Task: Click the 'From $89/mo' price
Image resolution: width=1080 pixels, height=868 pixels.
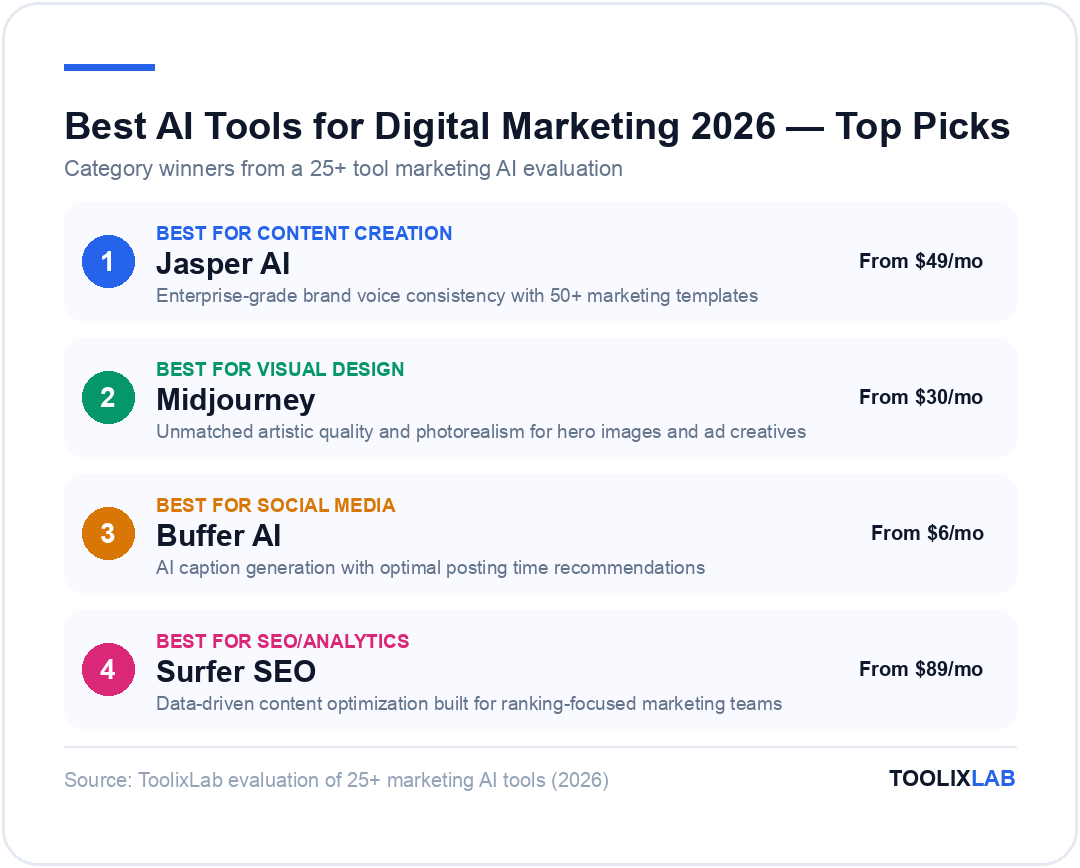Action: (921, 670)
